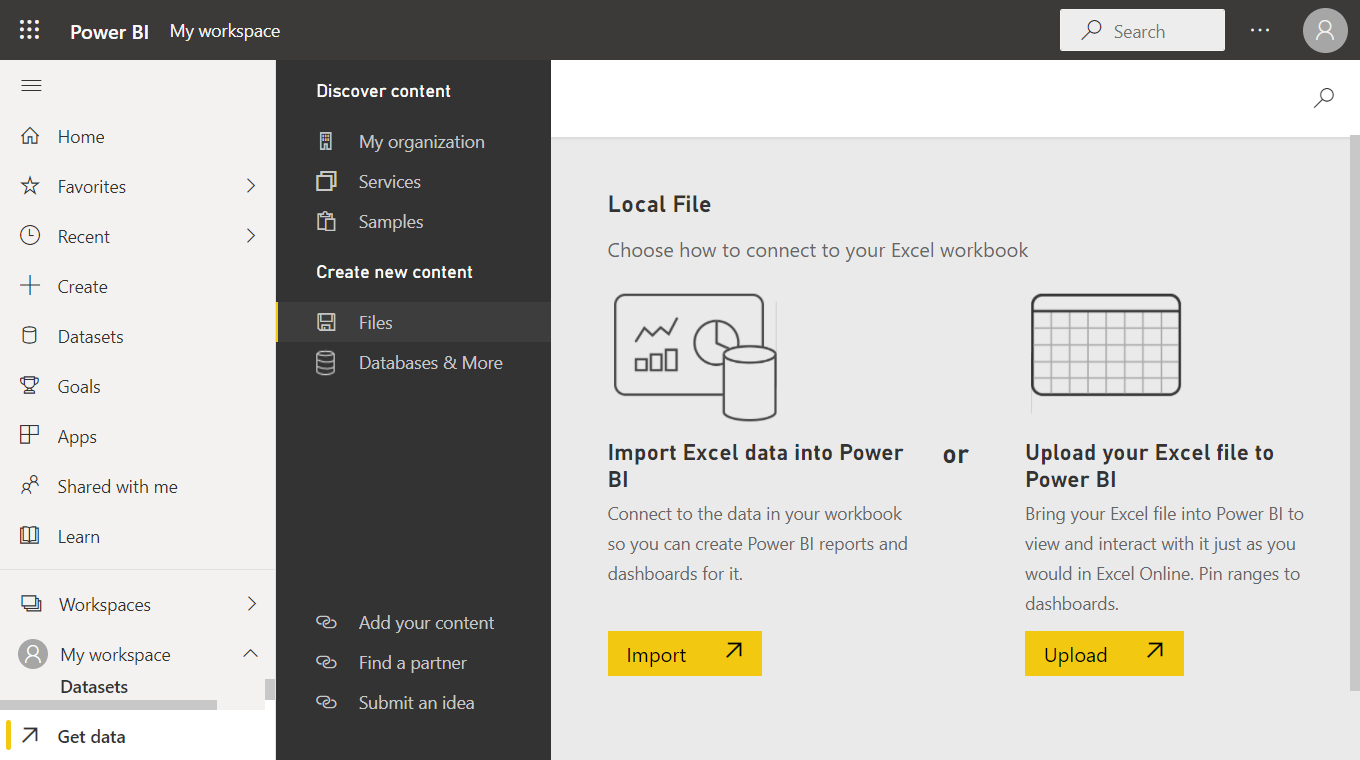Screen dimensions: 1360x760
Task: Click in the top Search box
Action: point(1142,30)
